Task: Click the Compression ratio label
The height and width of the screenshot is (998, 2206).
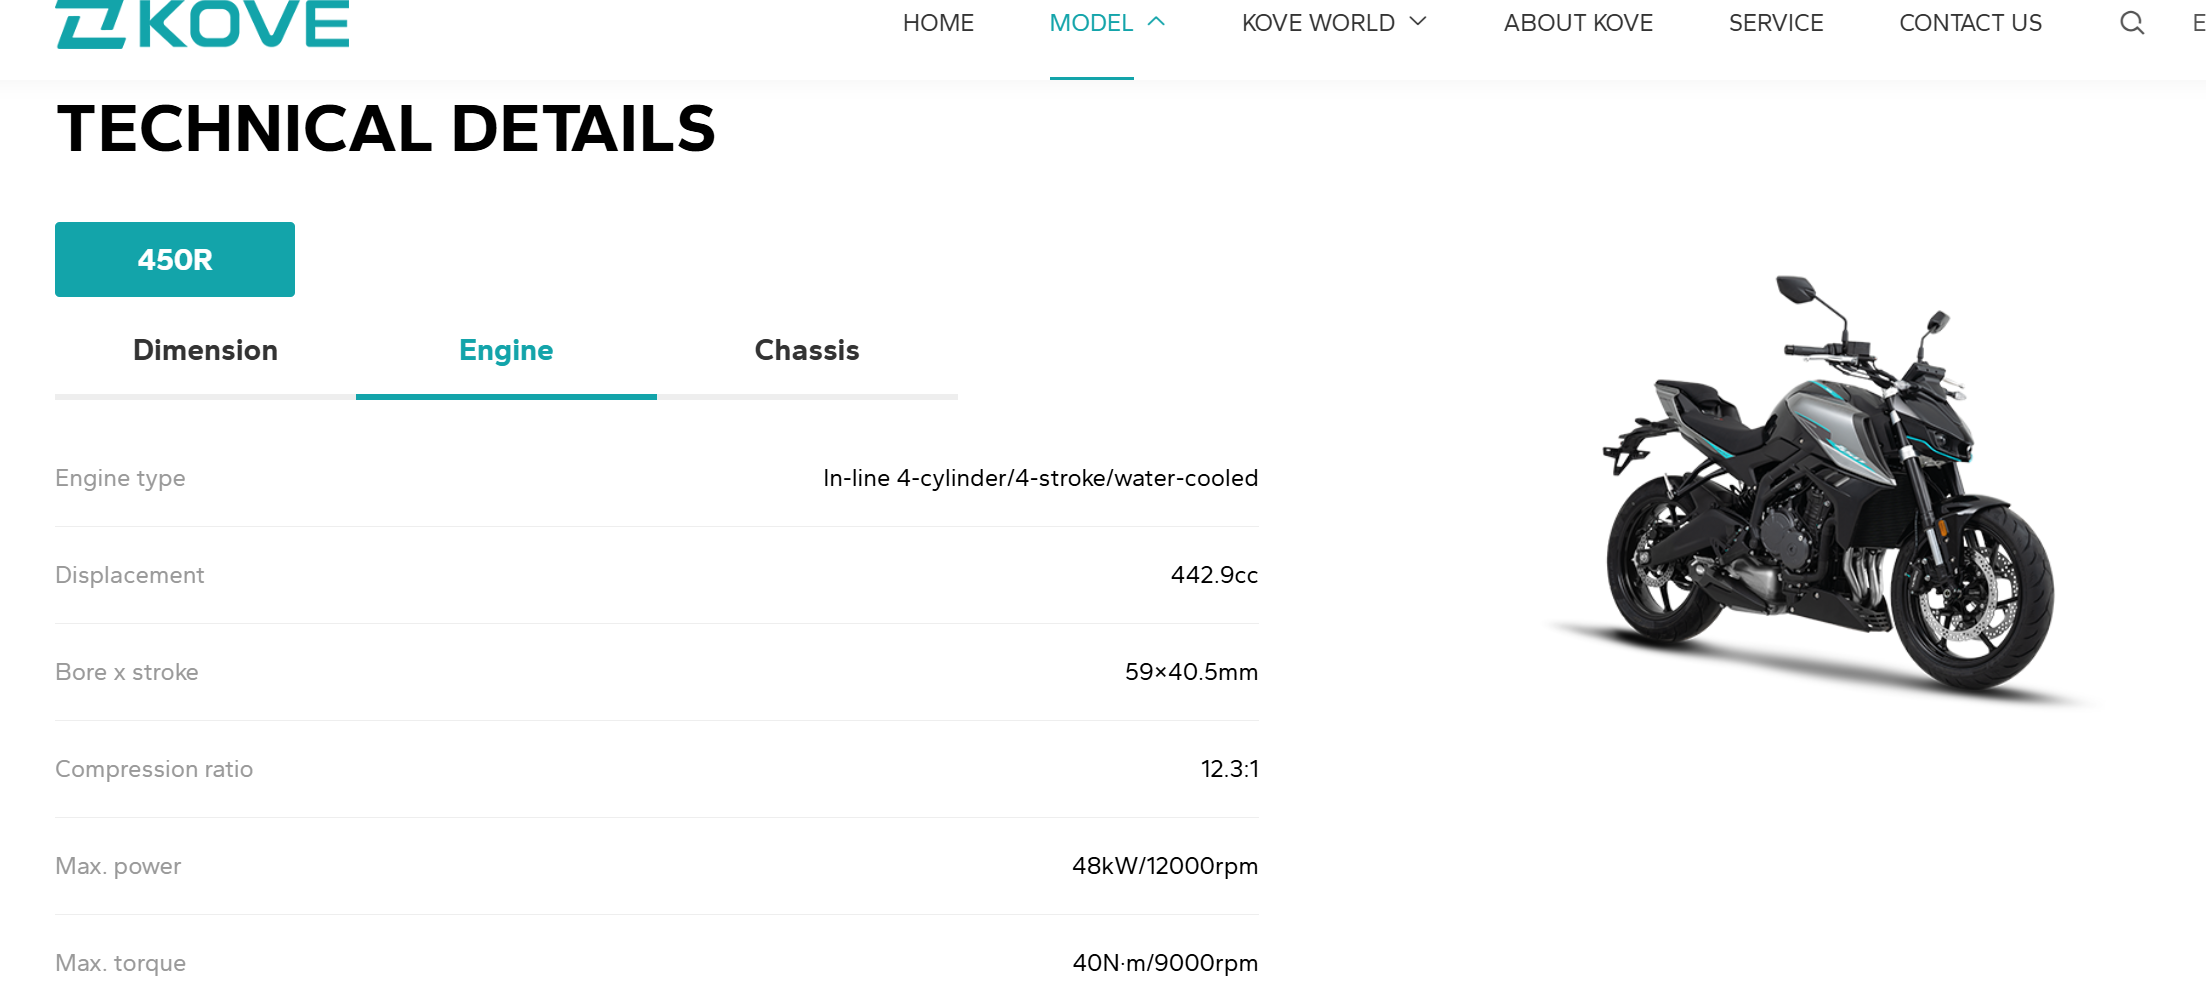Action: tap(154, 769)
